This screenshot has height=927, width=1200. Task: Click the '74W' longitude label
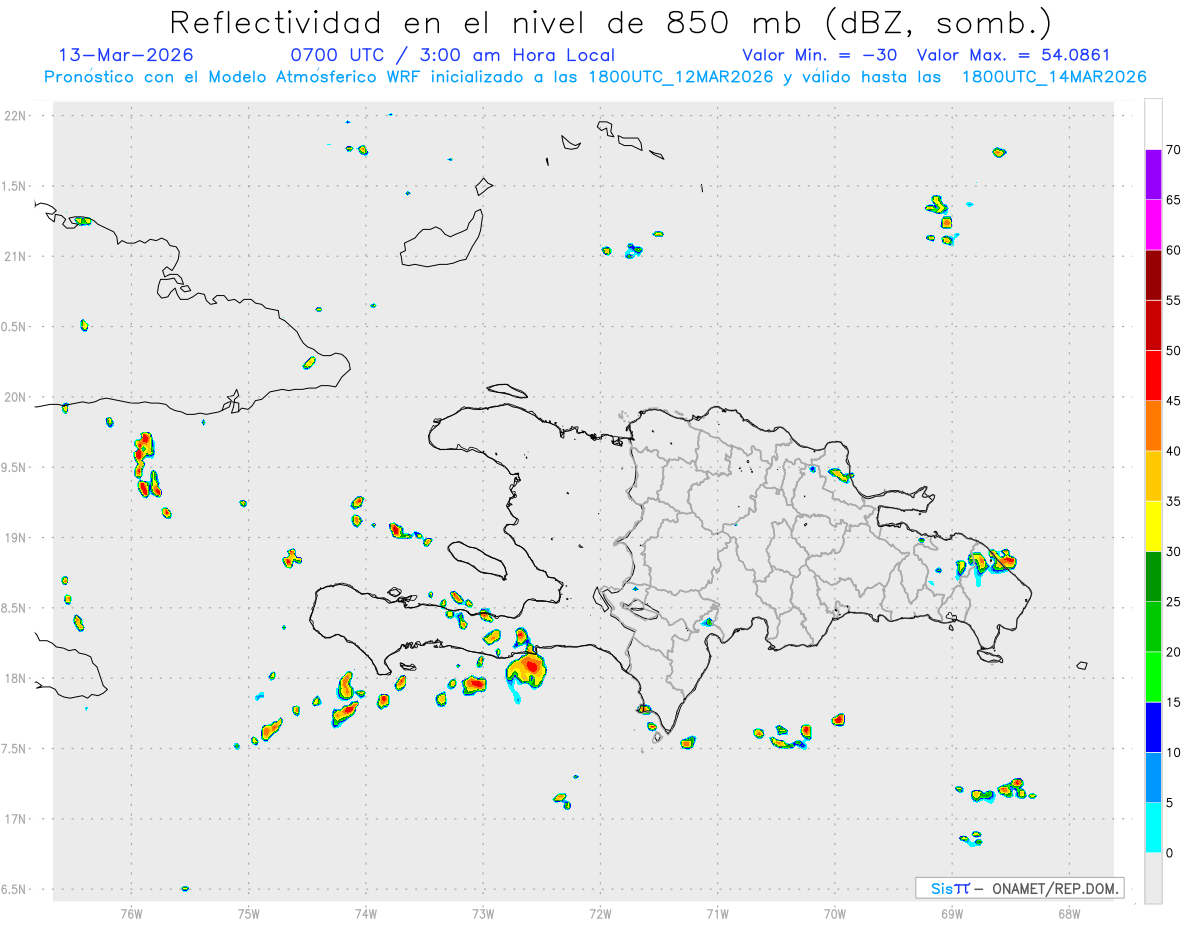[x=366, y=912]
